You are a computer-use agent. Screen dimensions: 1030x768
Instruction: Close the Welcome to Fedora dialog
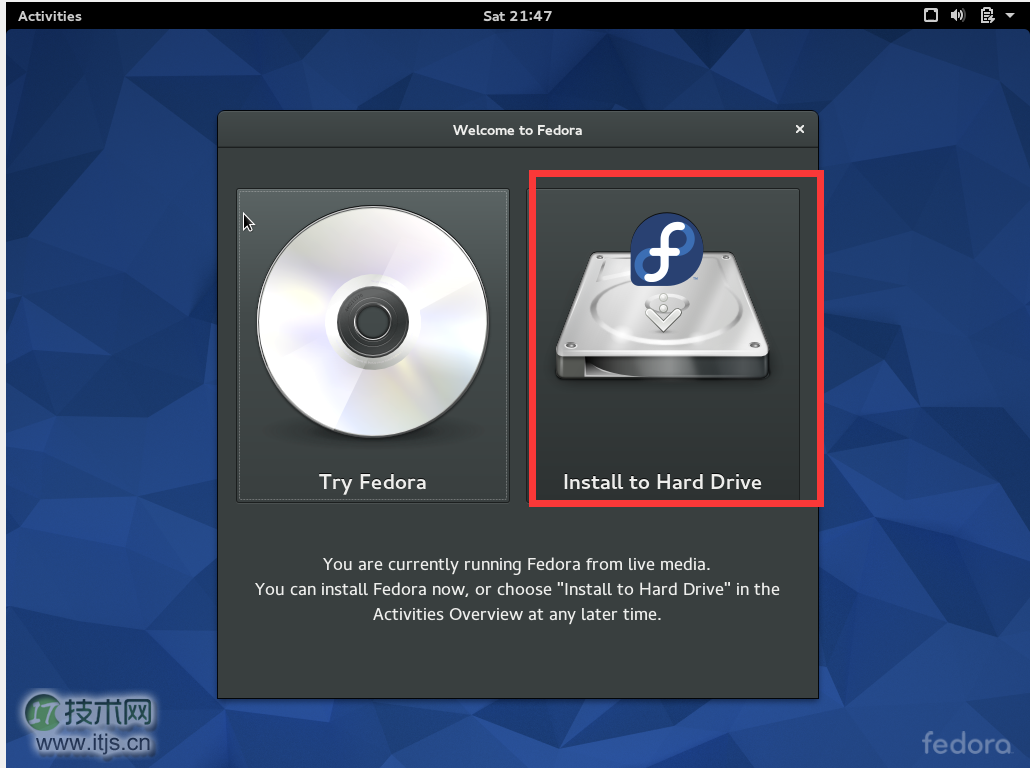(x=799, y=129)
